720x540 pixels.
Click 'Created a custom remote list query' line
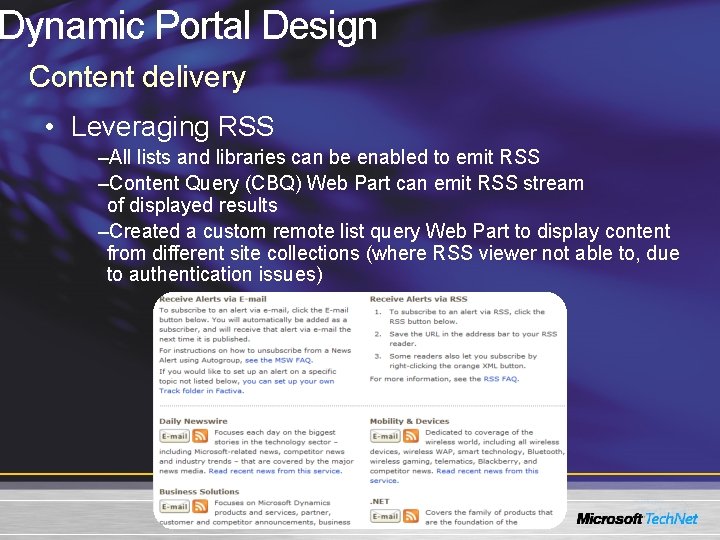(x=389, y=253)
